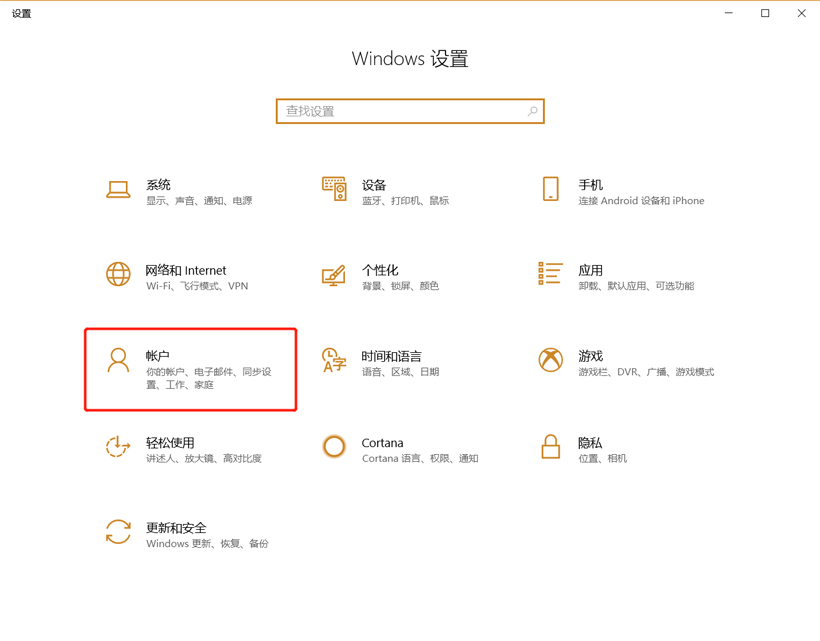Click the text 位置、相机
820x641 pixels.
(x=602, y=459)
